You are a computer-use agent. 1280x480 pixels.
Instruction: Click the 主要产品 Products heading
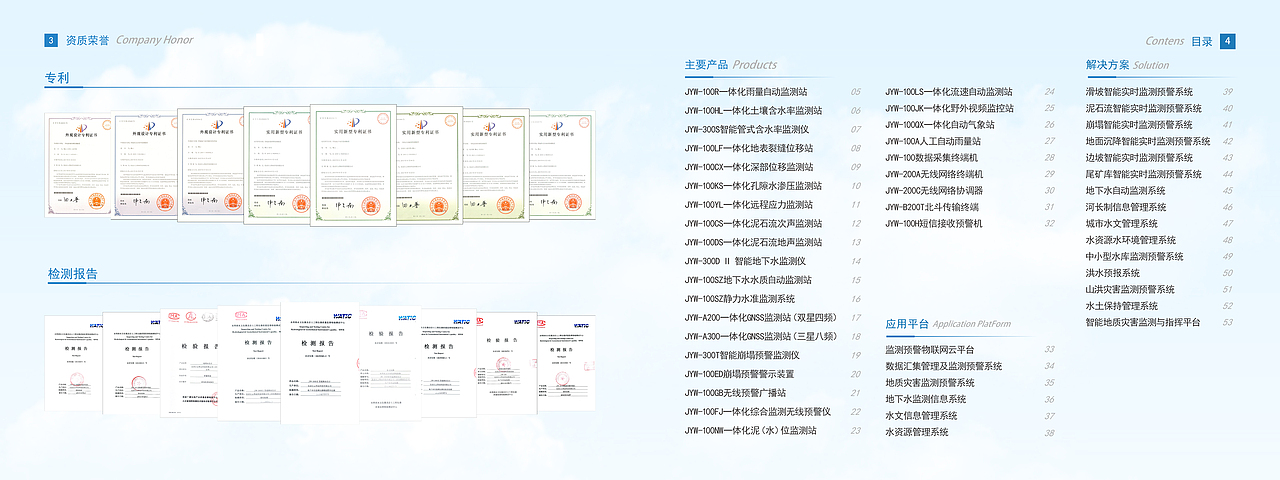[x=731, y=64]
